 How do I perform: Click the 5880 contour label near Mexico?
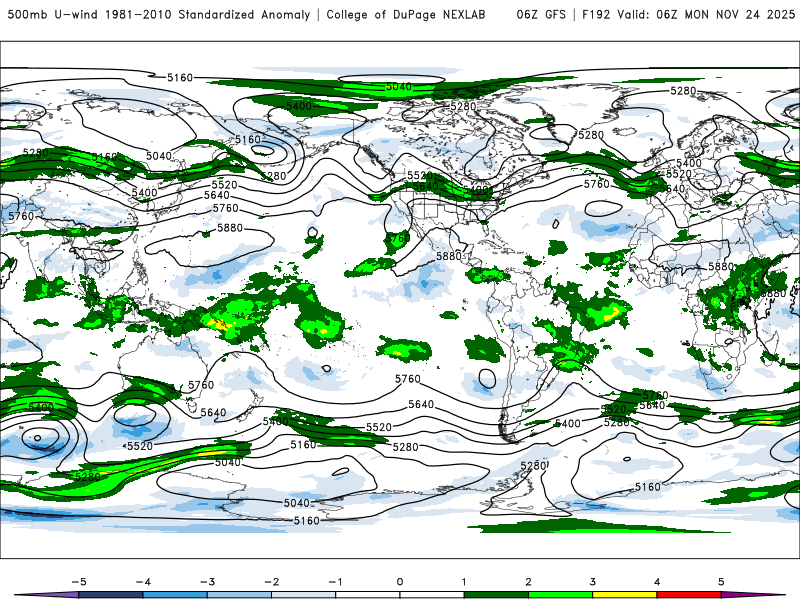tap(449, 256)
